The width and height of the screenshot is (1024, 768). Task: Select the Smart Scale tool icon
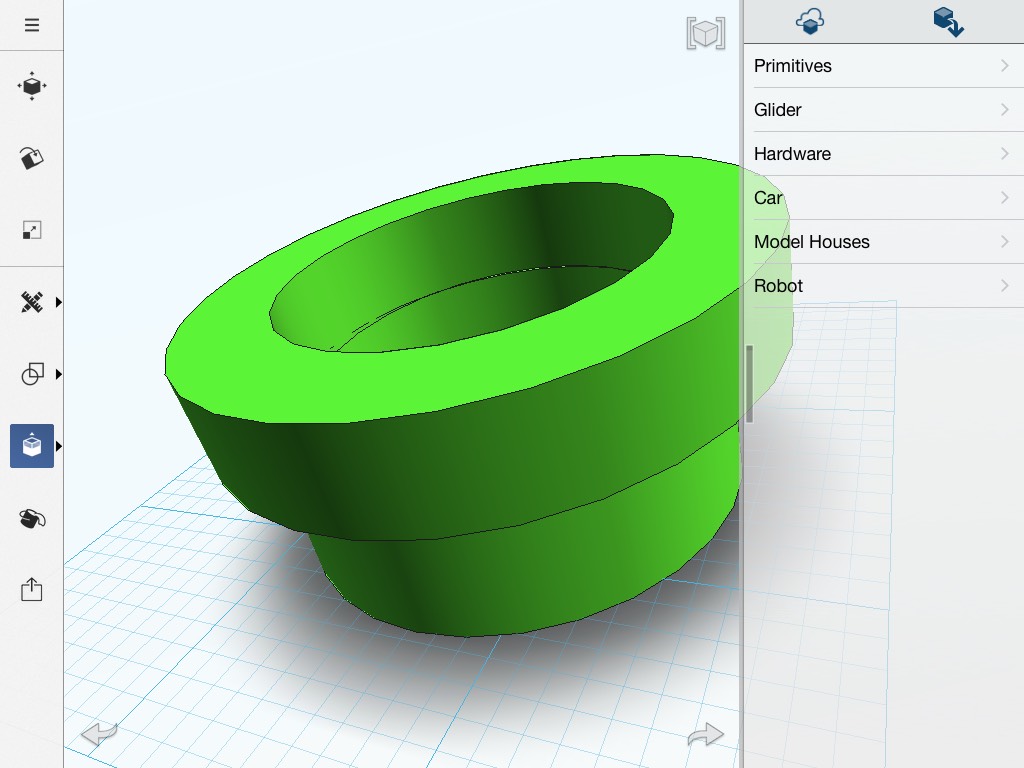[31, 230]
